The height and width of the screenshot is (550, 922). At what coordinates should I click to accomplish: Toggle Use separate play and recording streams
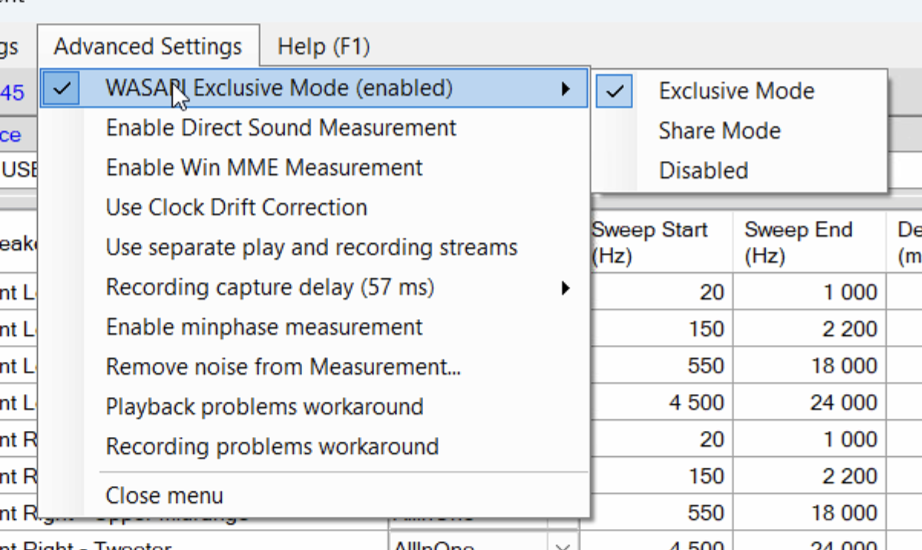(311, 248)
